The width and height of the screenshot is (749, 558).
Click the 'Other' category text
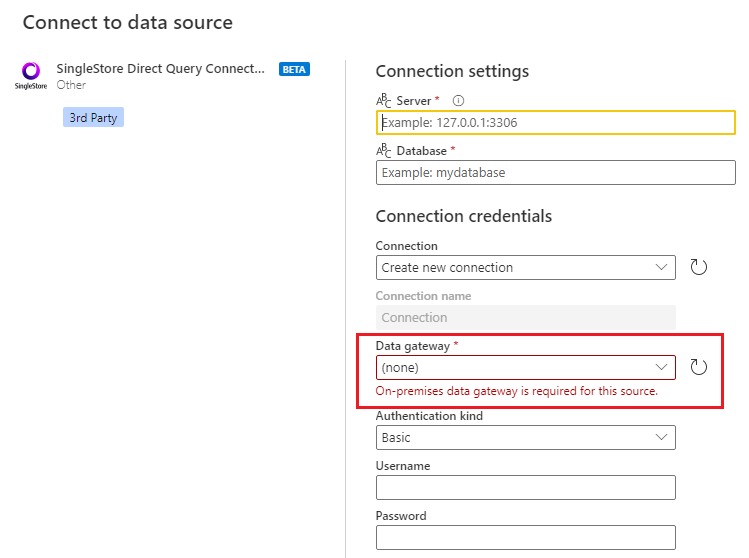pos(71,85)
